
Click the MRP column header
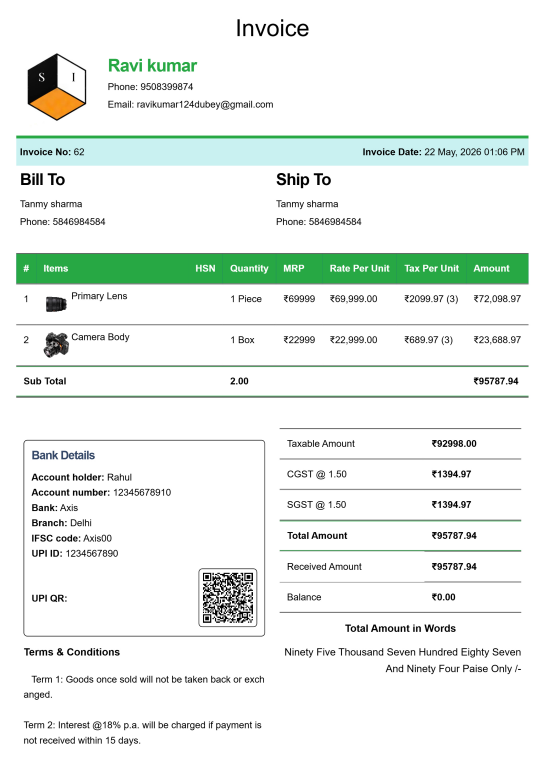click(293, 268)
